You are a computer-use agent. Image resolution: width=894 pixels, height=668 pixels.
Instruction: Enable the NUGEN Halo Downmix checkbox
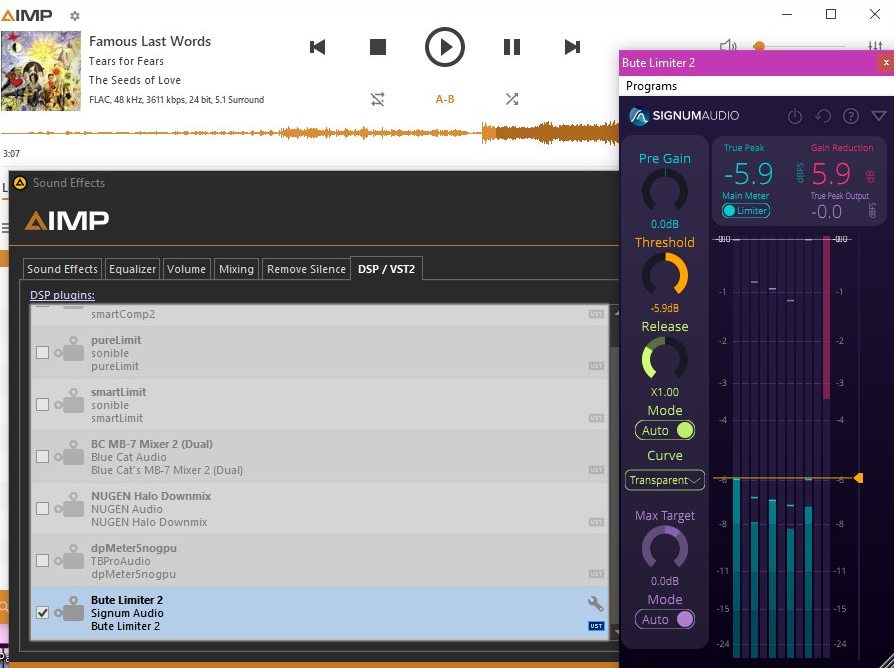42,508
